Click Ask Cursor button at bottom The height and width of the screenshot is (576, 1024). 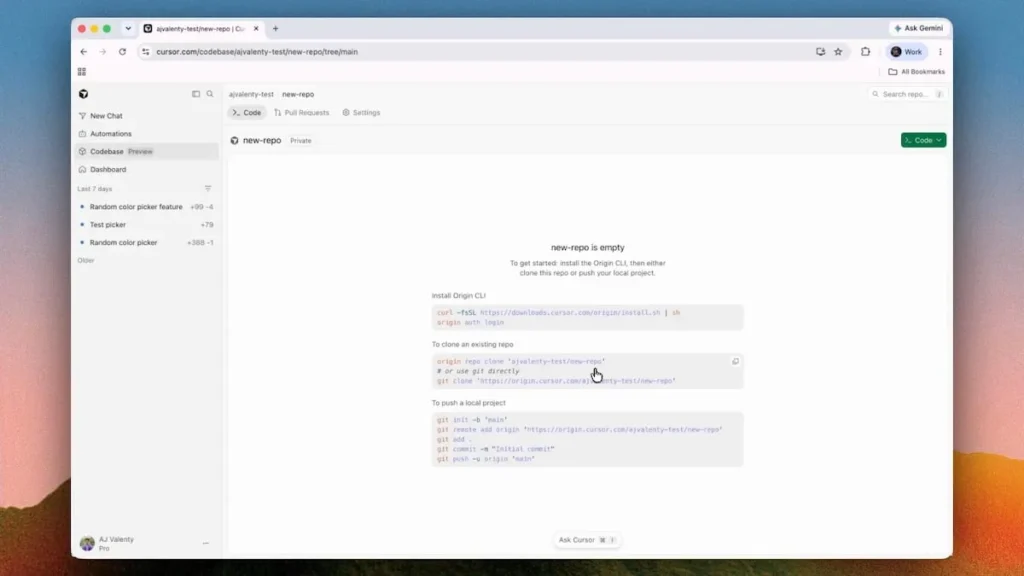(586, 540)
